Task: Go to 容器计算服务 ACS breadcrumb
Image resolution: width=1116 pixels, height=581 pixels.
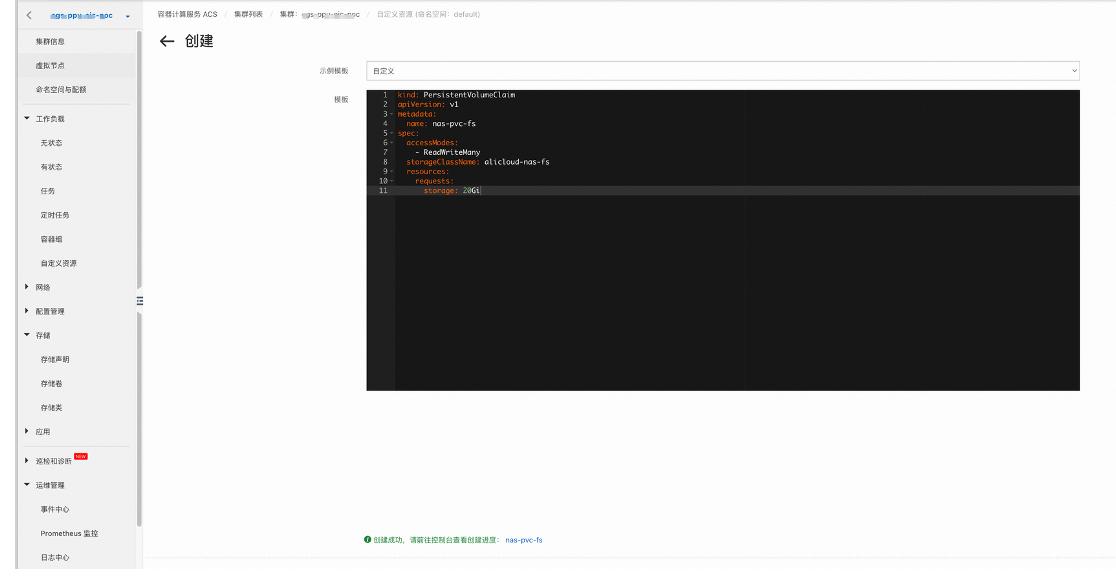Action: click(187, 14)
